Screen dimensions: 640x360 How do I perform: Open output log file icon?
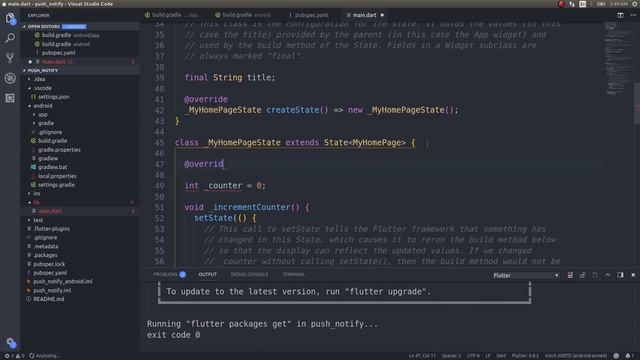(x=595, y=275)
